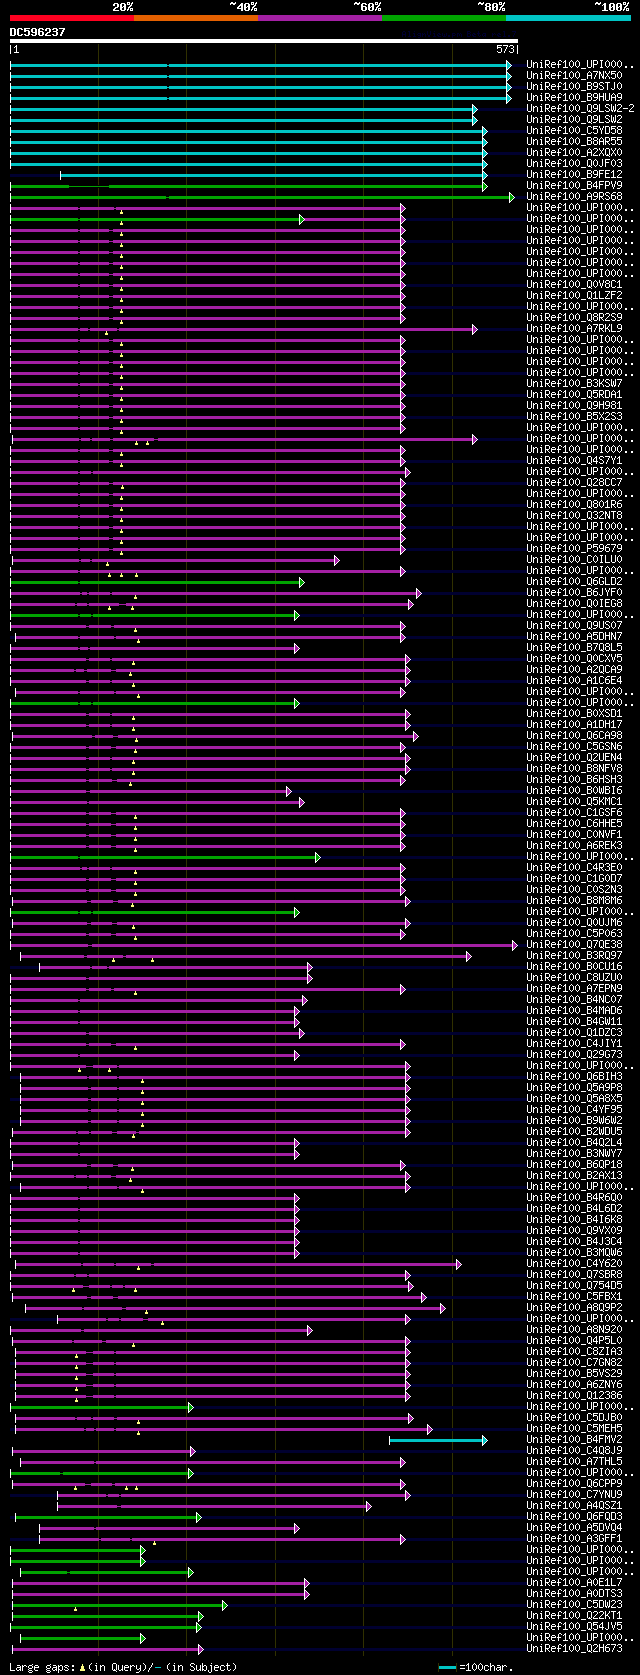Click the UniRef100_Q7QE38 label
Viewport: 640px width, 1675px height.
click(x=574, y=945)
